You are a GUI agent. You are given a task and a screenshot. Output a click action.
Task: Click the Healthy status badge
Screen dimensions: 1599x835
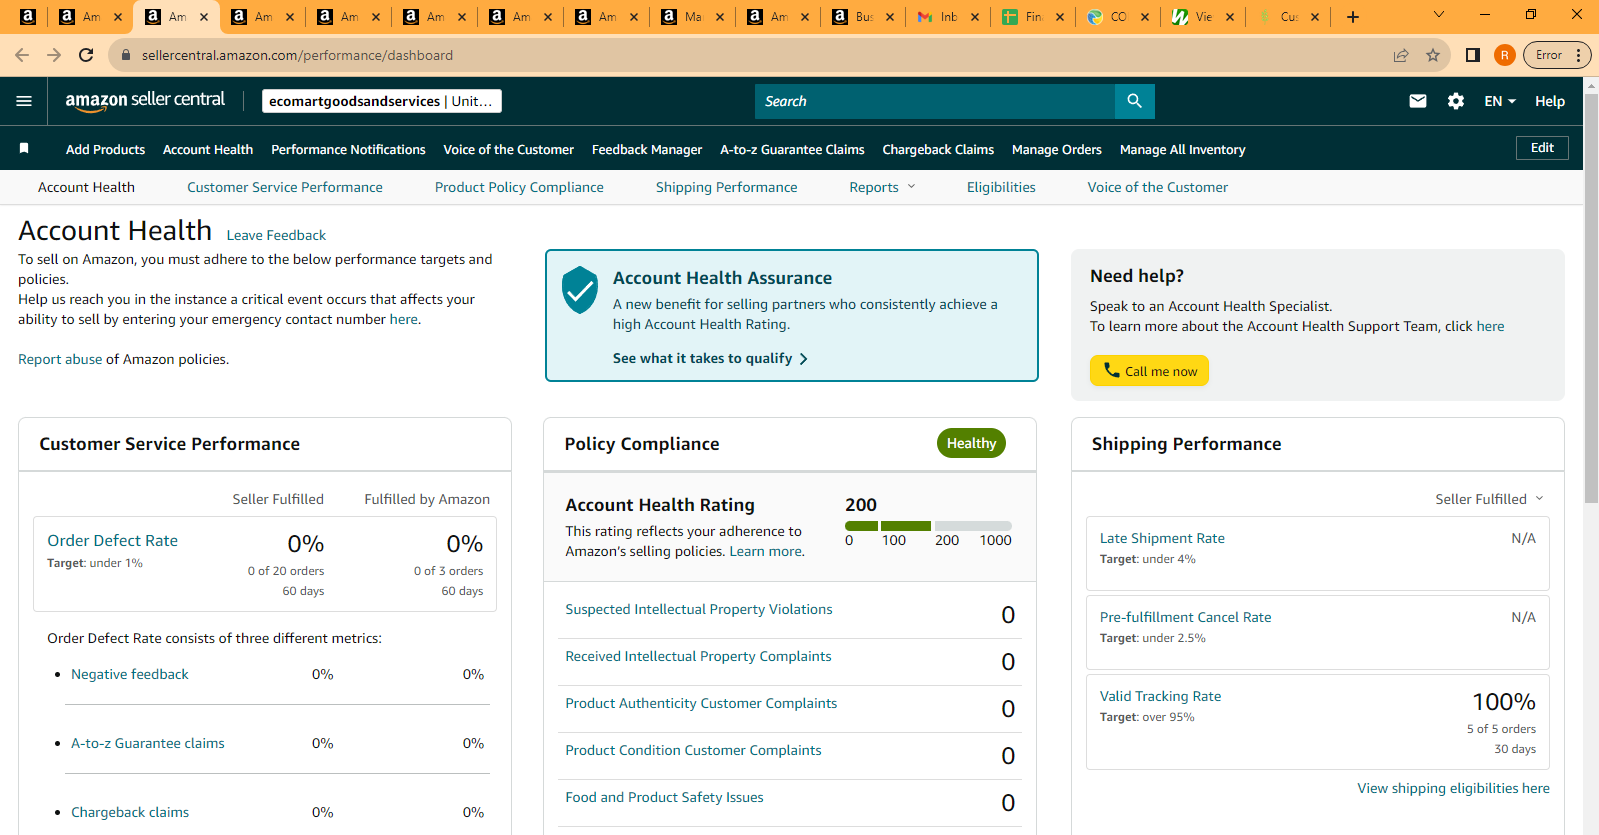pos(971,443)
